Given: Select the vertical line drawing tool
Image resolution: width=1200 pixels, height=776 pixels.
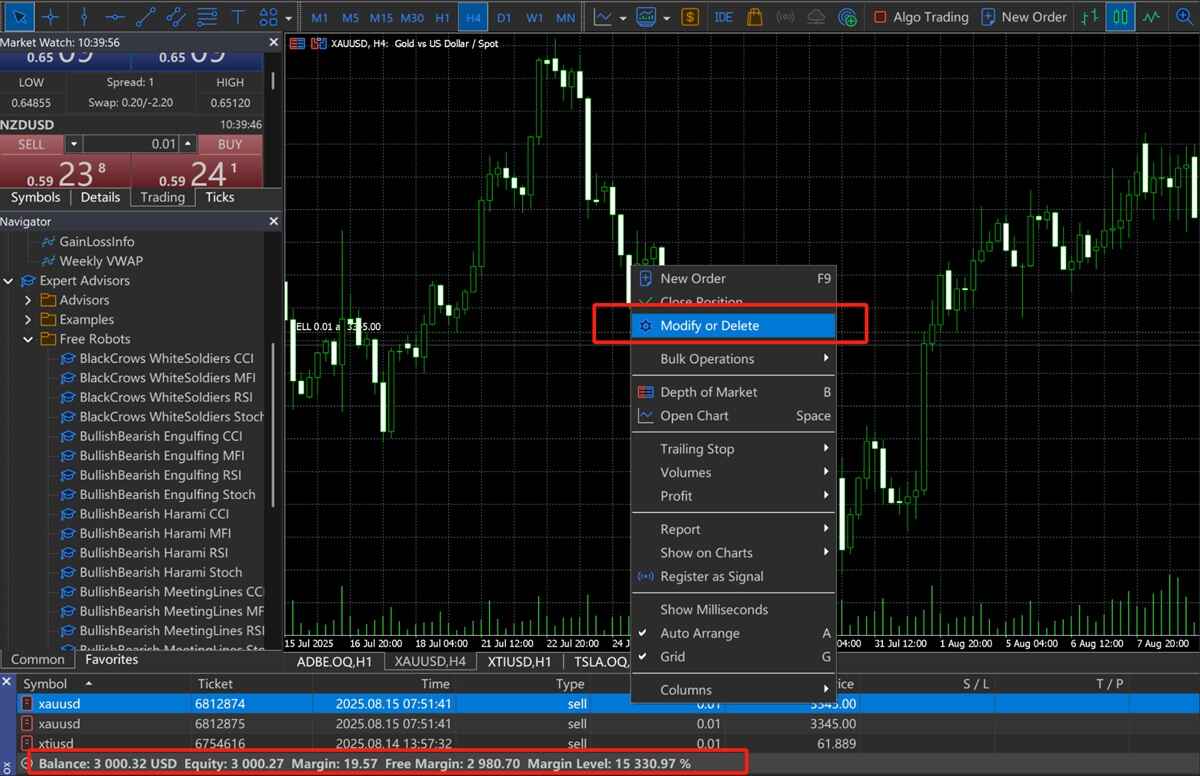Looking at the screenshot, I should [x=84, y=17].
